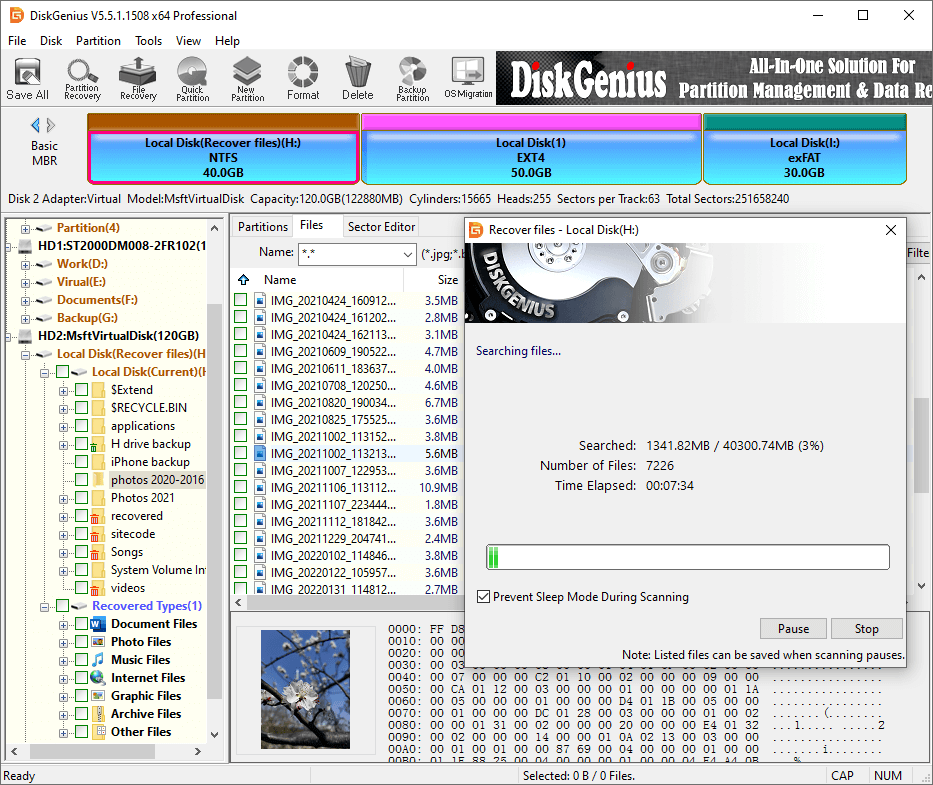
Task: Go to the previous disk arrow
Action: [35, 125]
